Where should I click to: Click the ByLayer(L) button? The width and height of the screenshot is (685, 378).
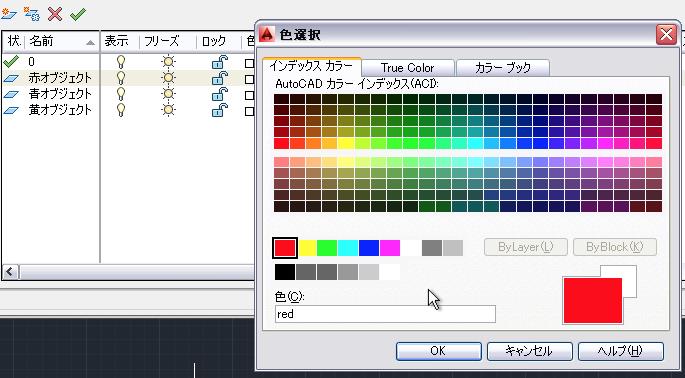526,247
